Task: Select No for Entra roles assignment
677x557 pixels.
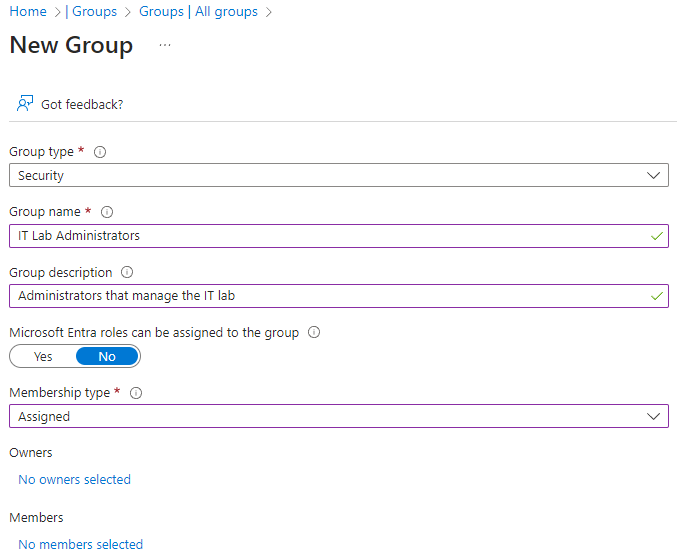Action: [107, 356]
